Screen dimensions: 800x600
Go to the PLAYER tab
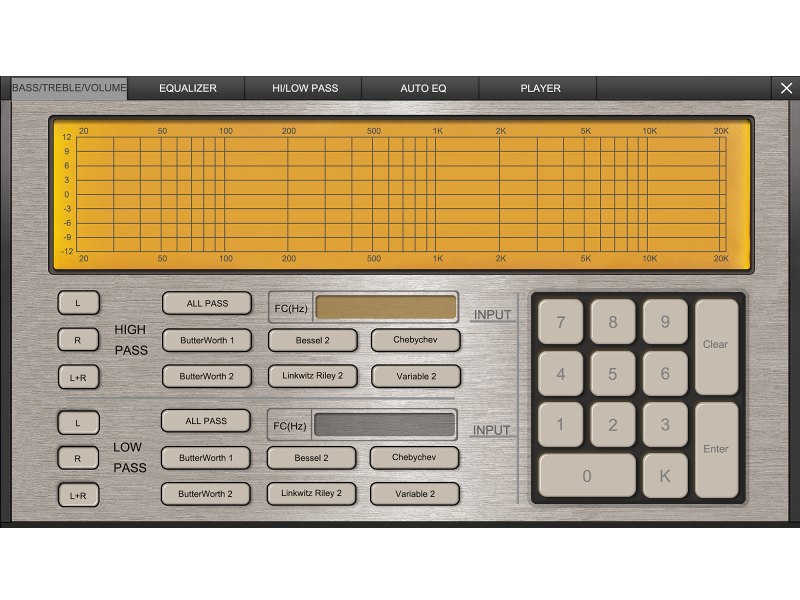tap(540, 88)
